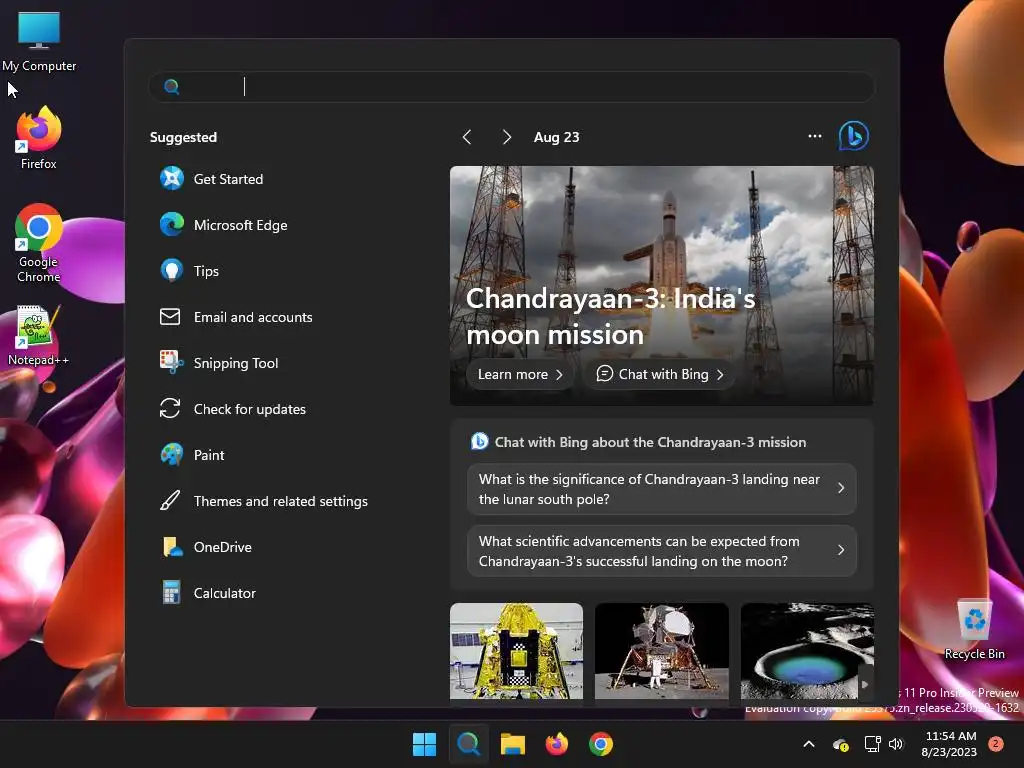Show hidden tray icons chevron

click(808, 744)
